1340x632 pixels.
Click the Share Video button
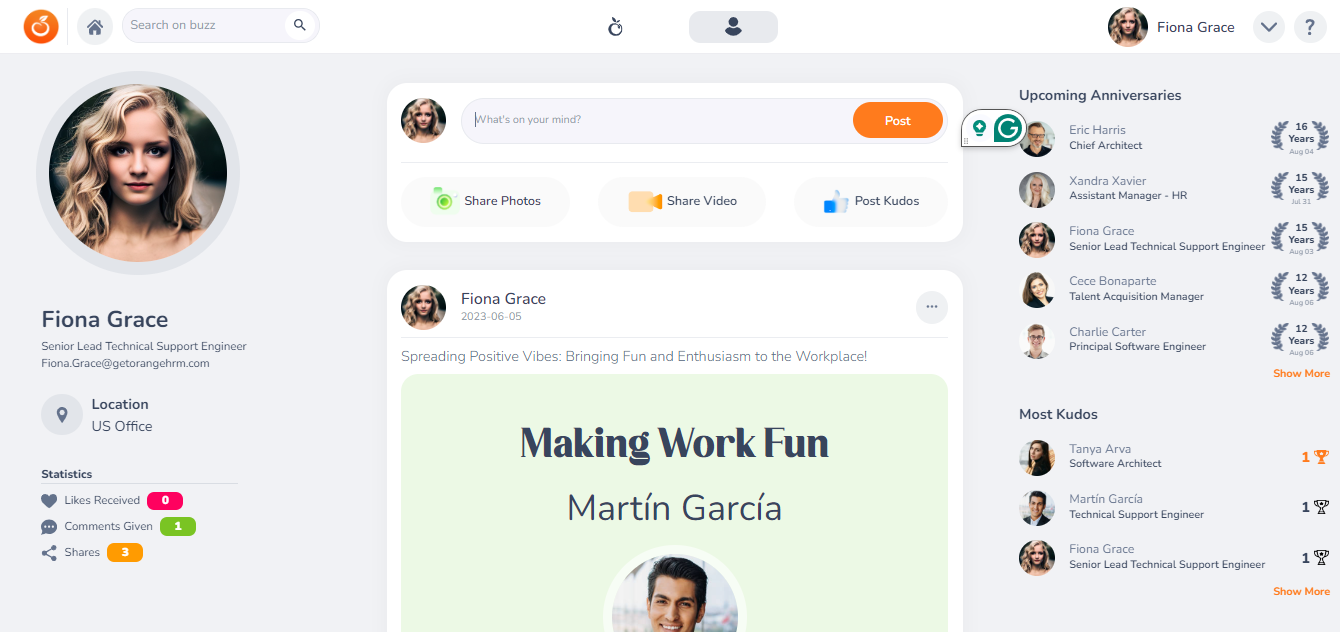(682, 201)
